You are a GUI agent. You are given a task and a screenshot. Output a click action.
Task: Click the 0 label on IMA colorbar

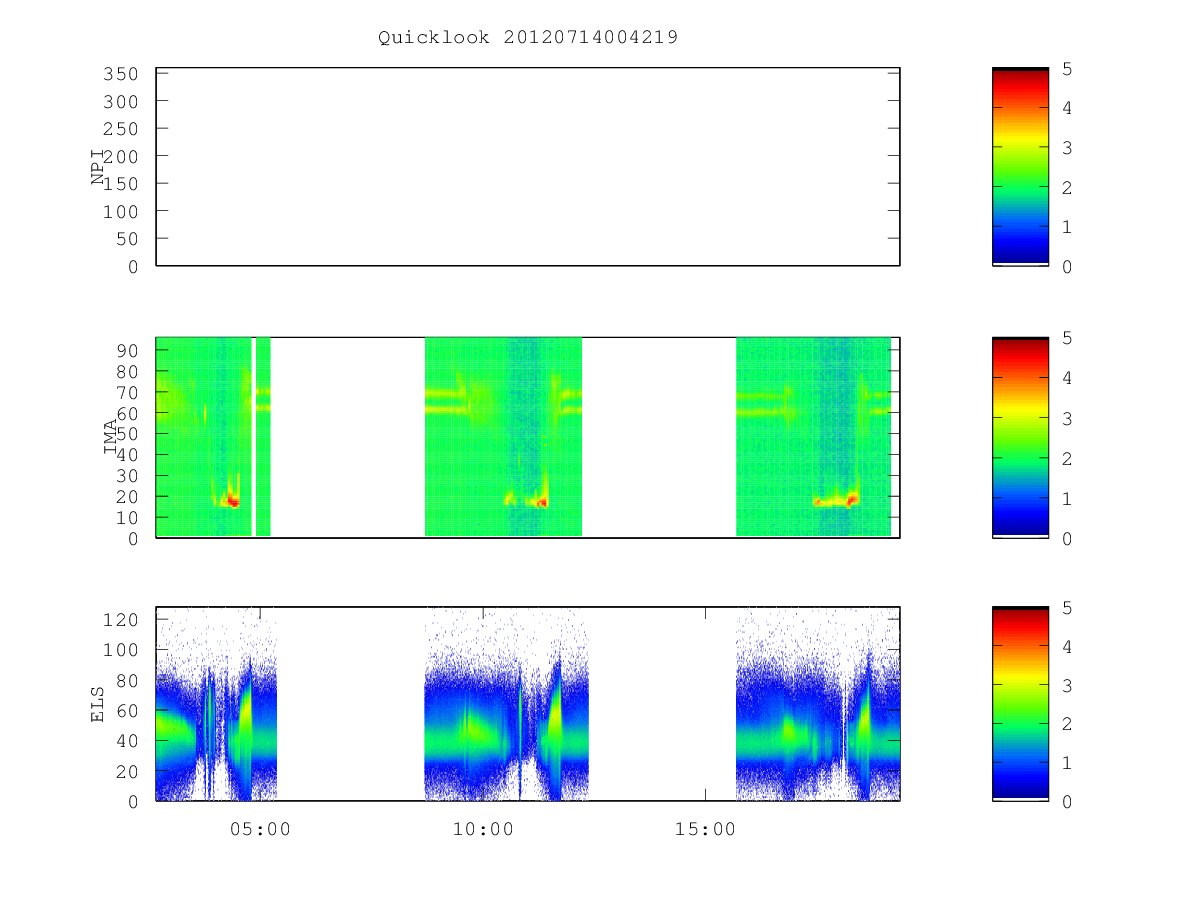(1067, 538)
